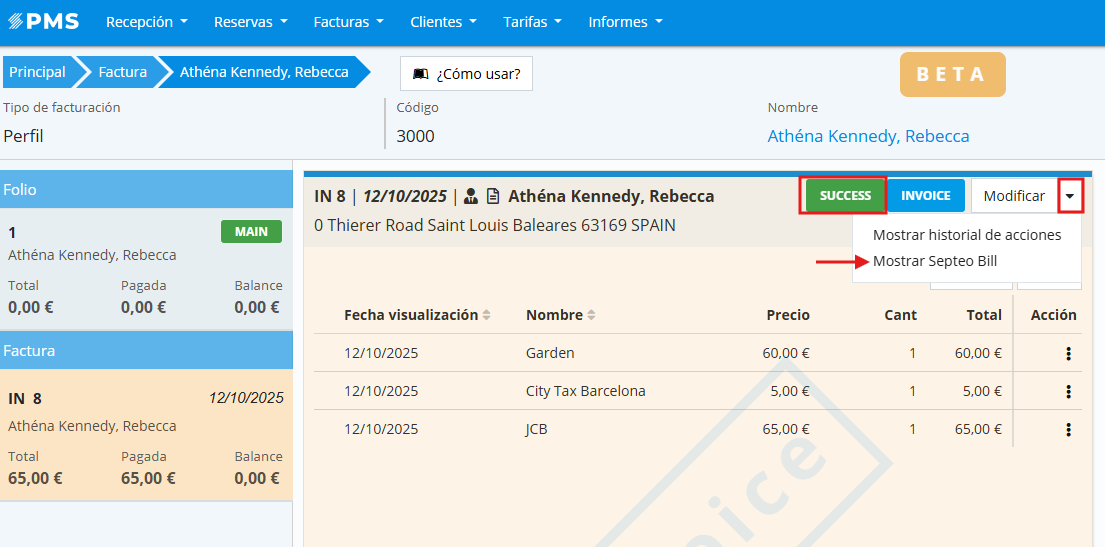Go to Principal breadcrumb
1105x547 pixels.
pos(37,72)
